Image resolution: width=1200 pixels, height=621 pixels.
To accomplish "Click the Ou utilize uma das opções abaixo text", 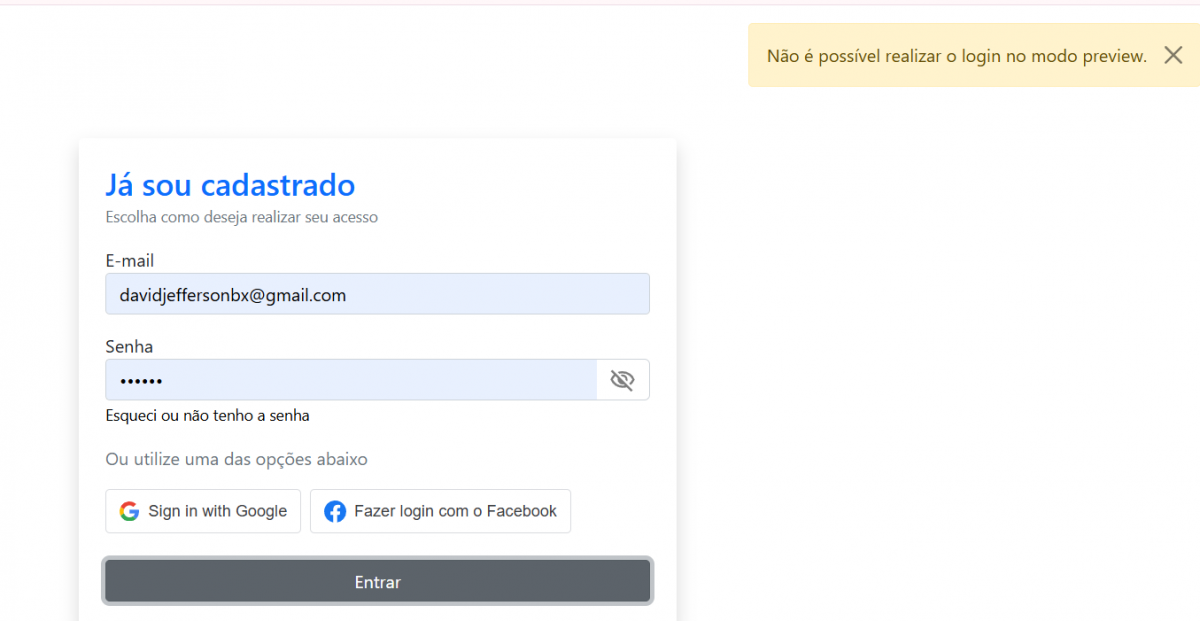I will (237, 459).
